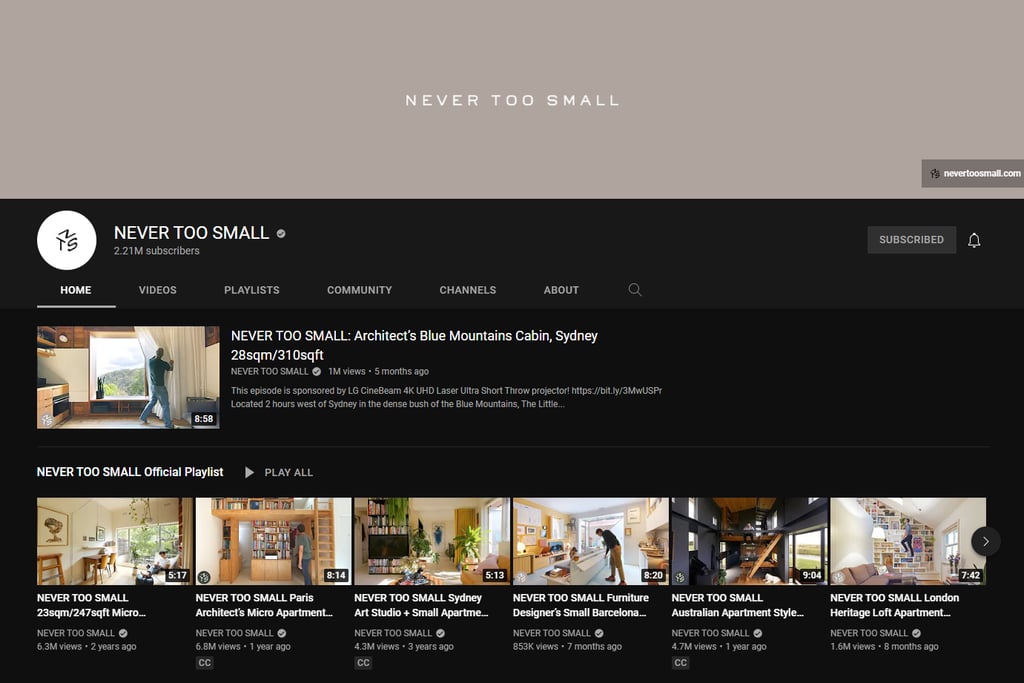Open the Playlists tab
1024x683 pixels.
click(x=251, y=290)
